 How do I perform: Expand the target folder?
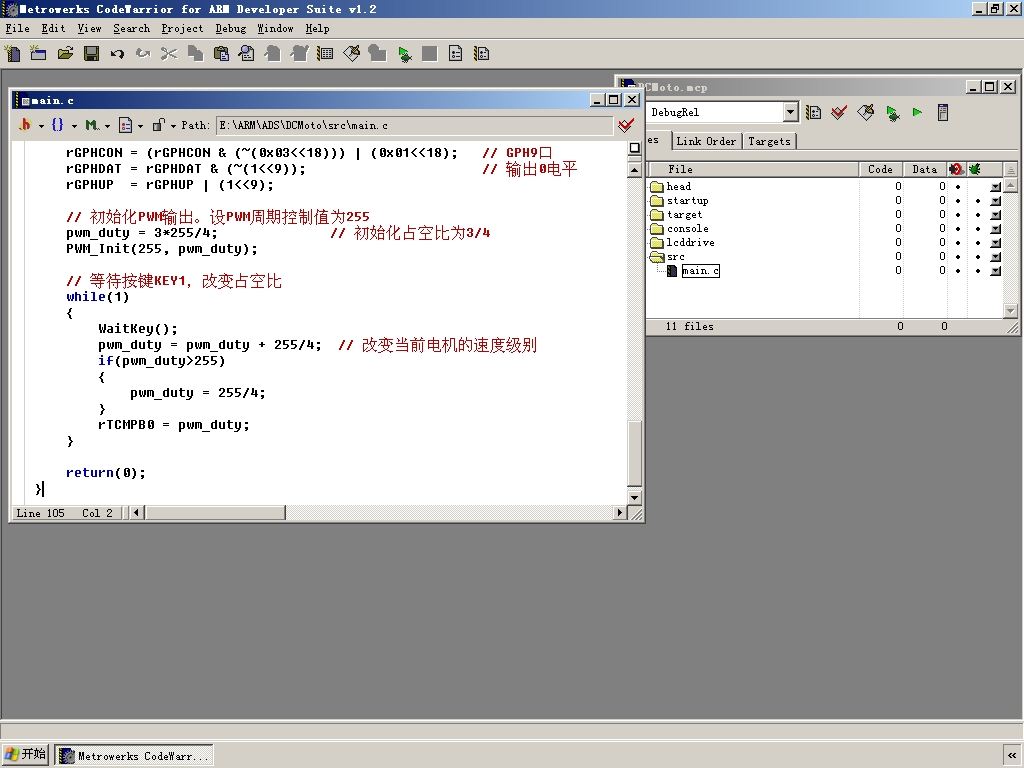(657, 214)
